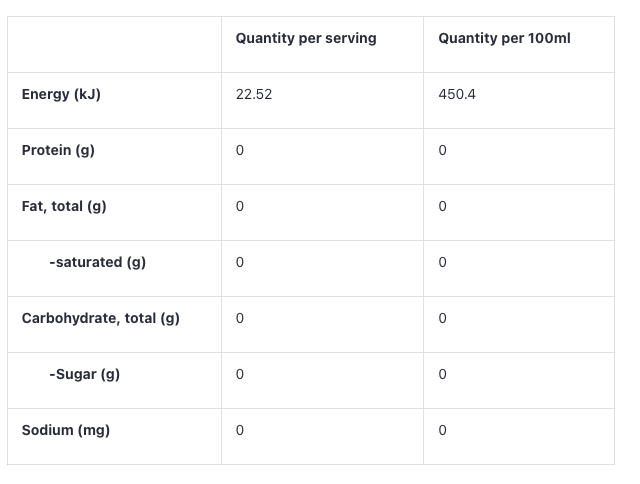The width and height of the screenshot is (640, 484).
Task: Click the Sodium per serving value
Action: (240, 431)
